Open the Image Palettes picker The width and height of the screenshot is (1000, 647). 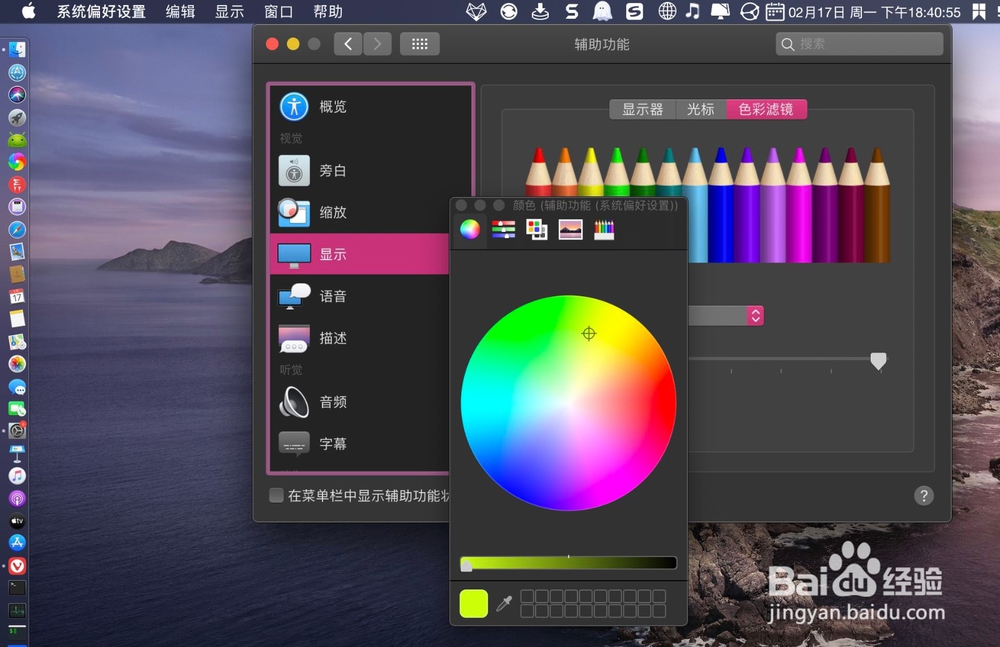(x=569, y=229)
